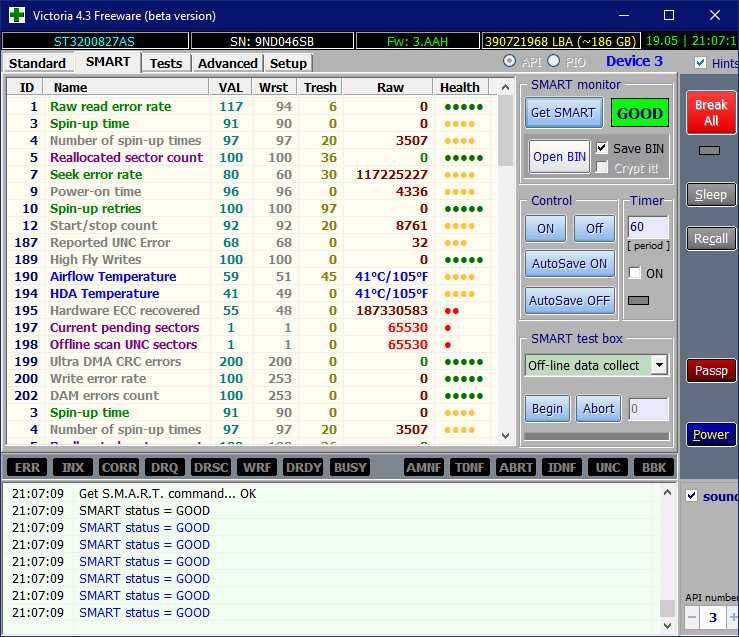Click the DRQ status indicator

(x=165, y=467)
